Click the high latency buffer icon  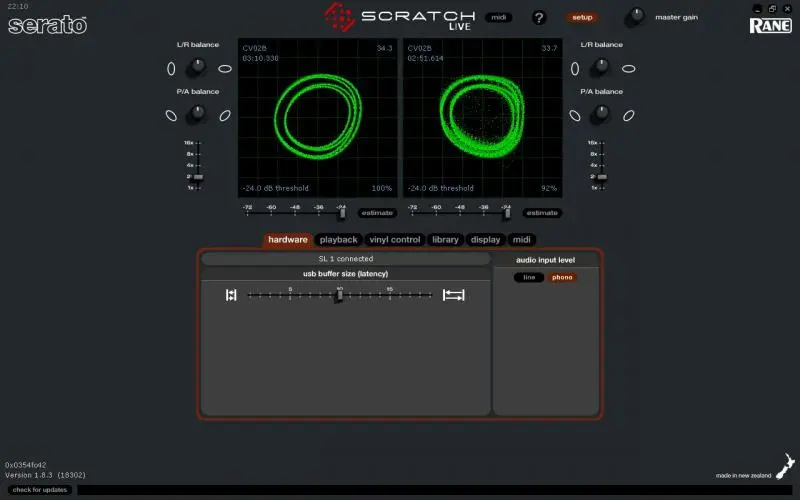454,295
